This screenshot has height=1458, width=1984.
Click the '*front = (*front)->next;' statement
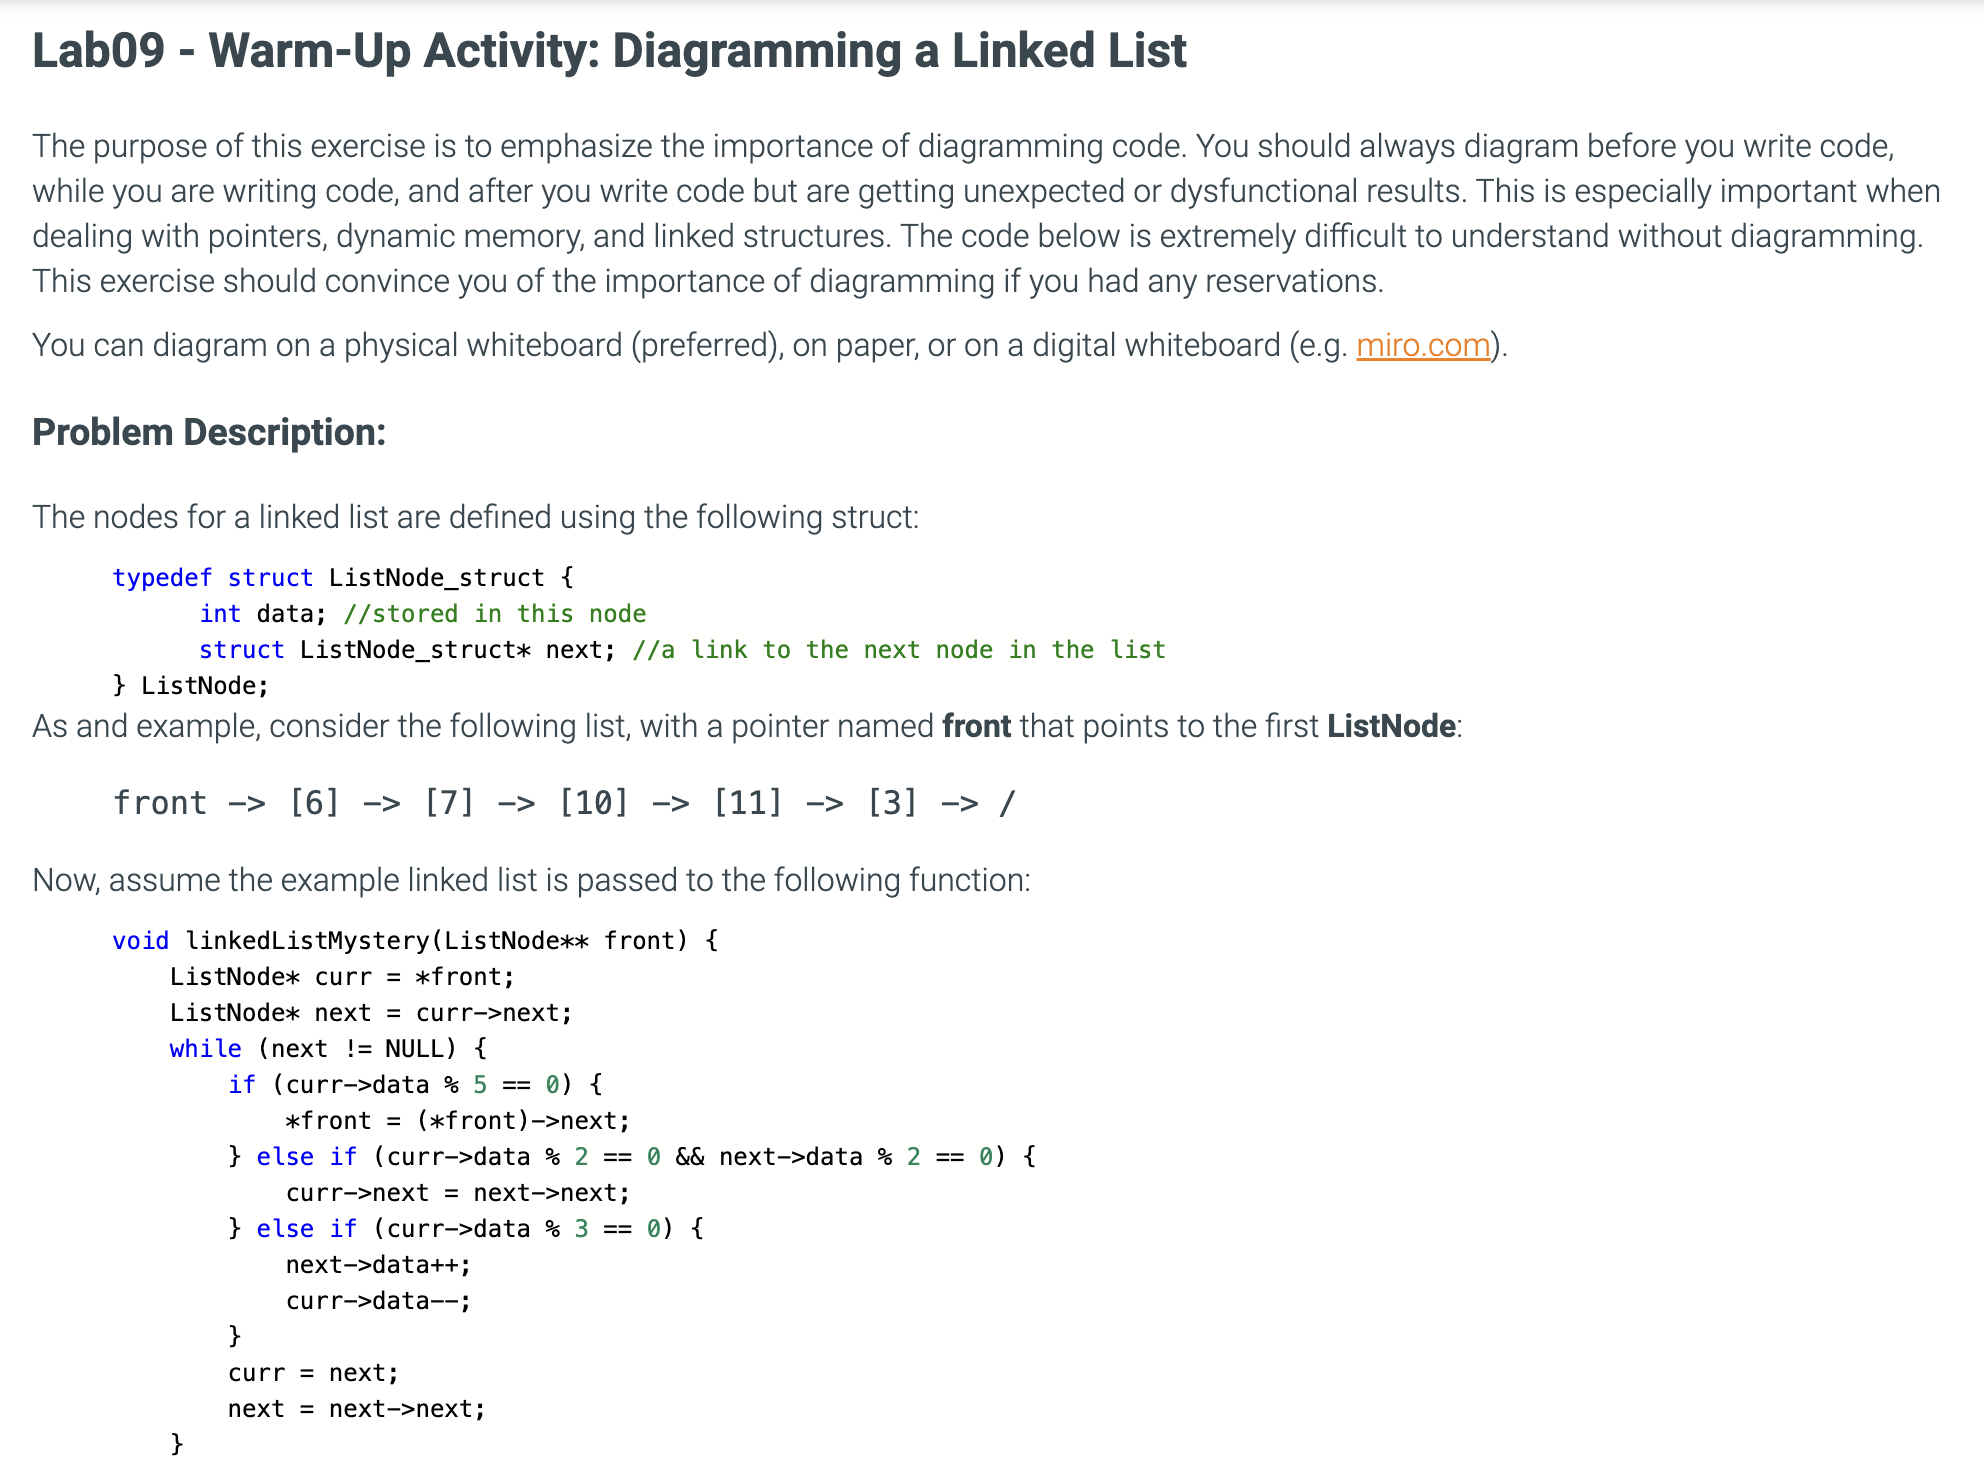click(x=457, y=1121)
